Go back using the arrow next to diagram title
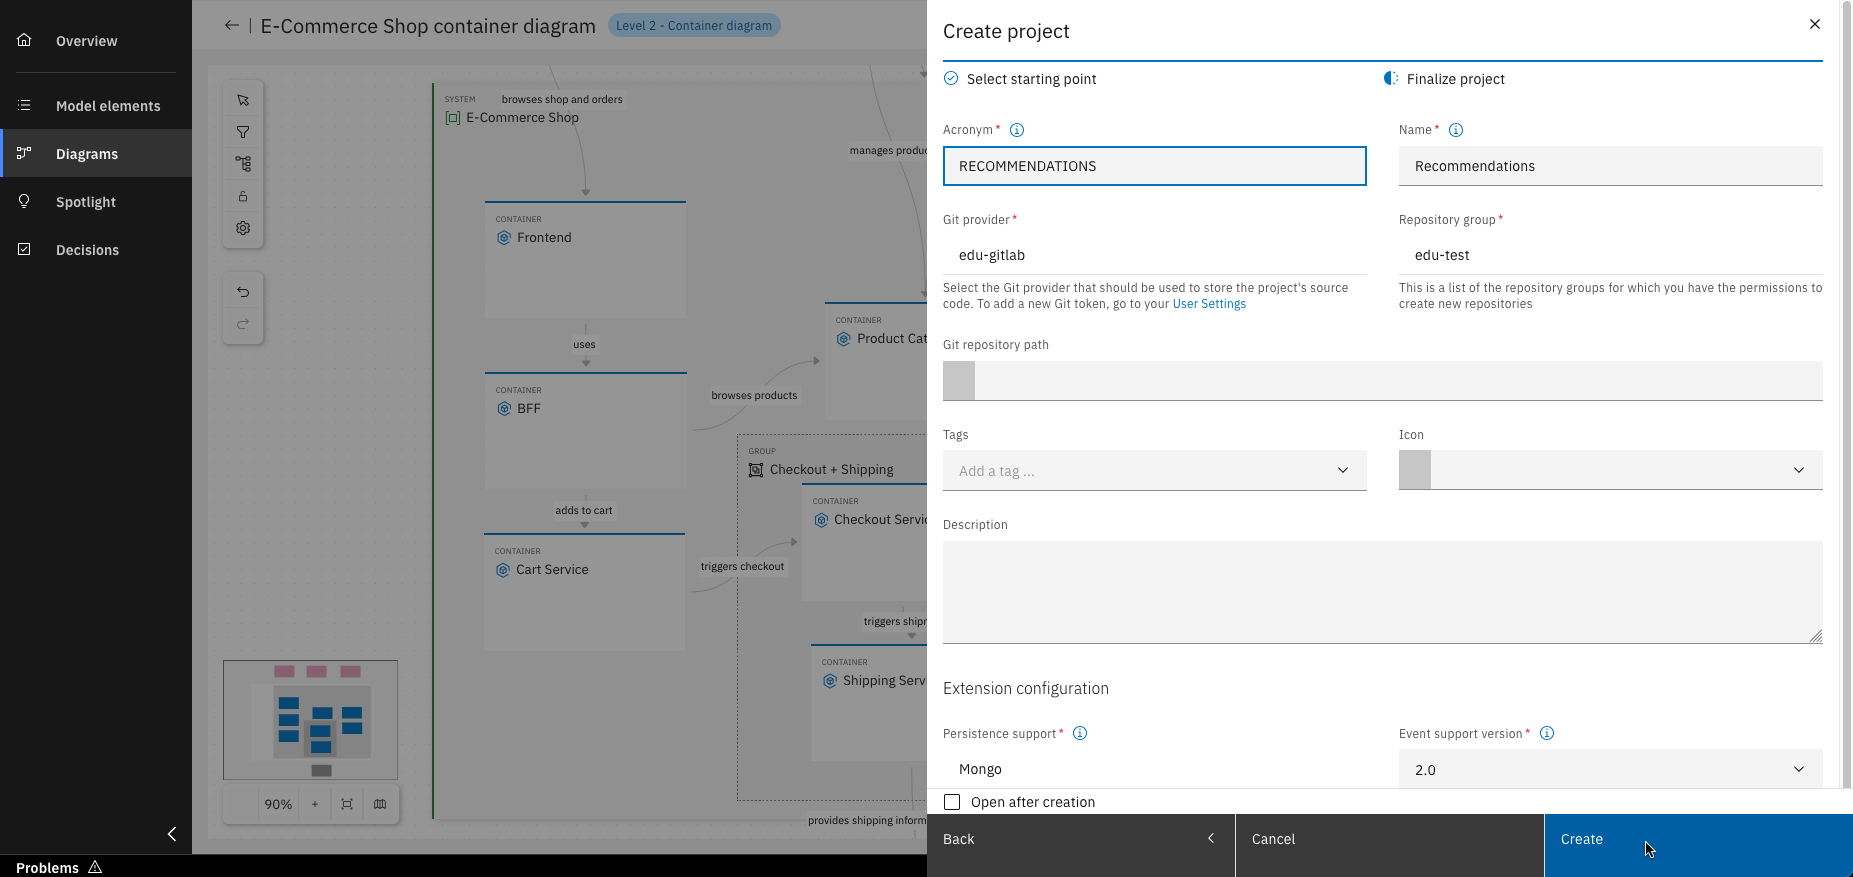 pos(232,26)
